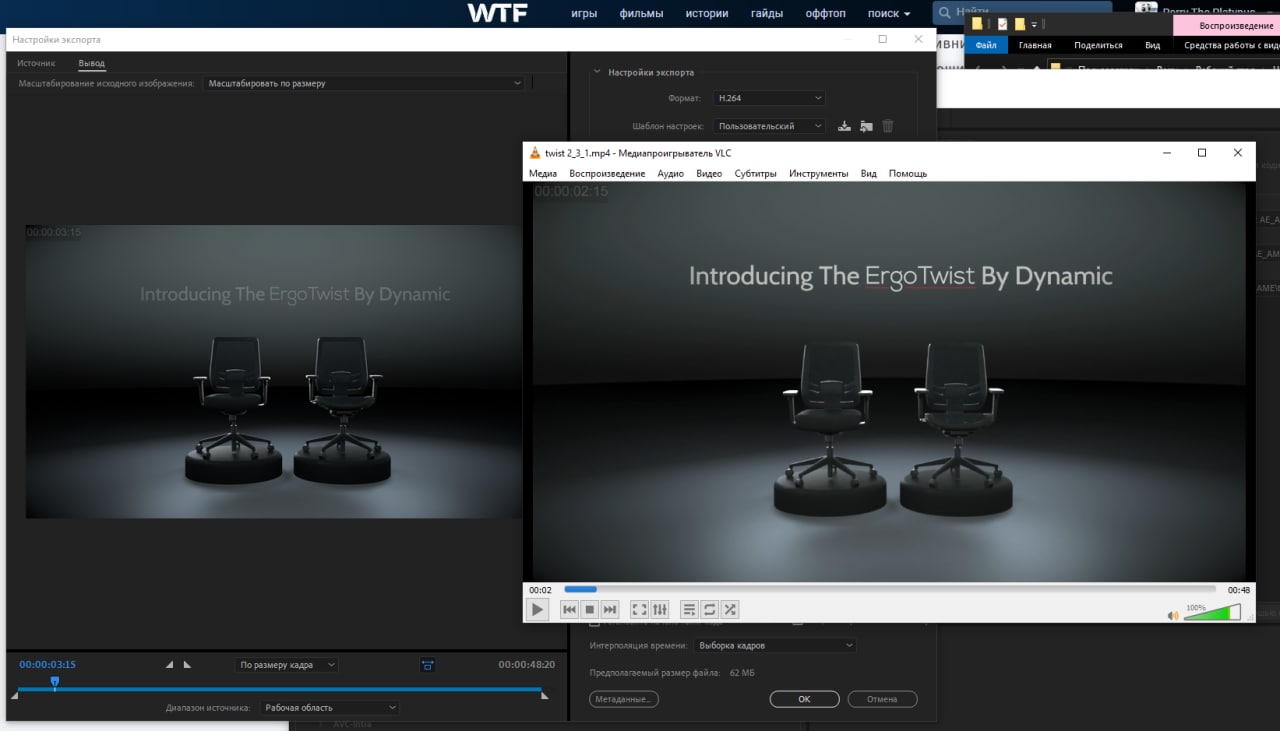Click the import preset icon
Screen dimensions: 1280x731
[866, 126]
